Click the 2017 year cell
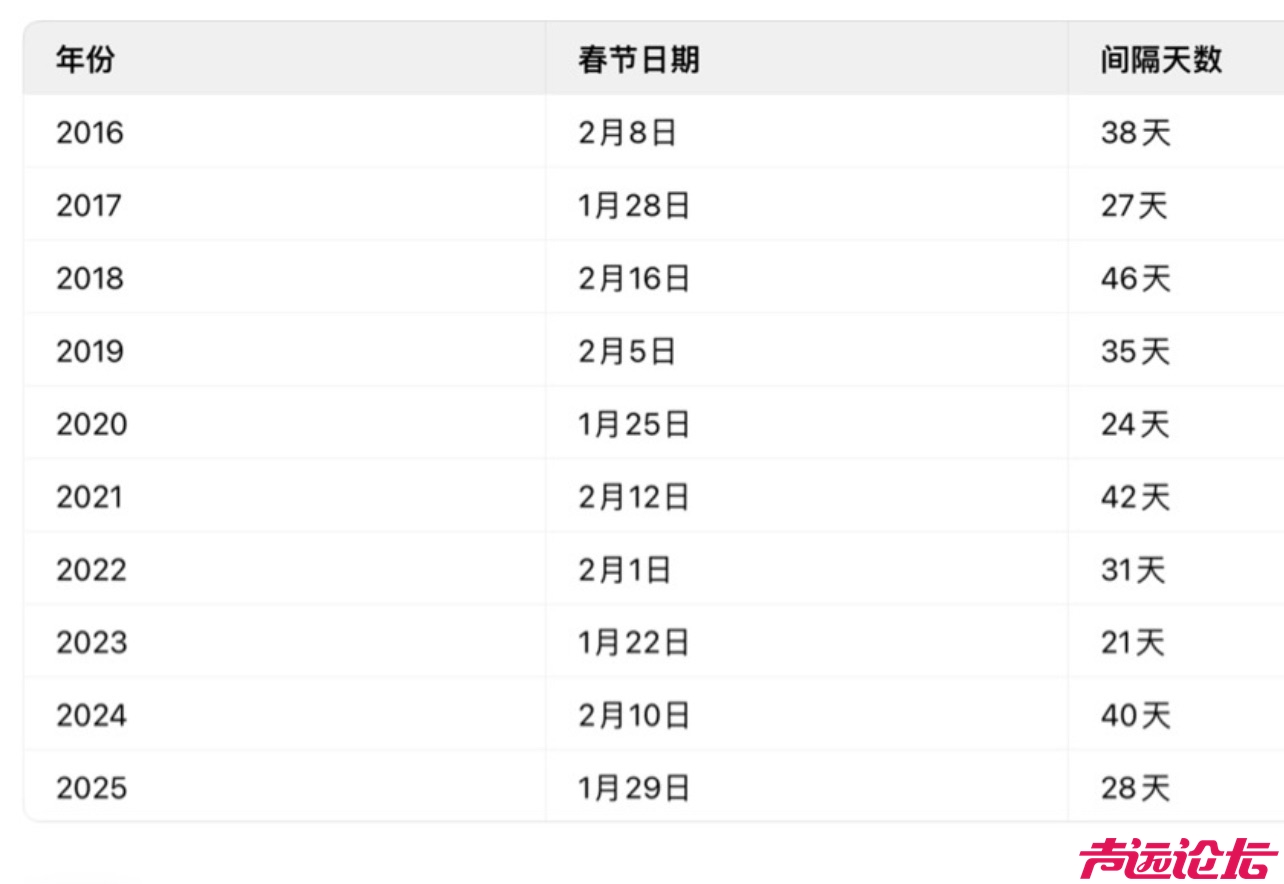 click(90, 206)
